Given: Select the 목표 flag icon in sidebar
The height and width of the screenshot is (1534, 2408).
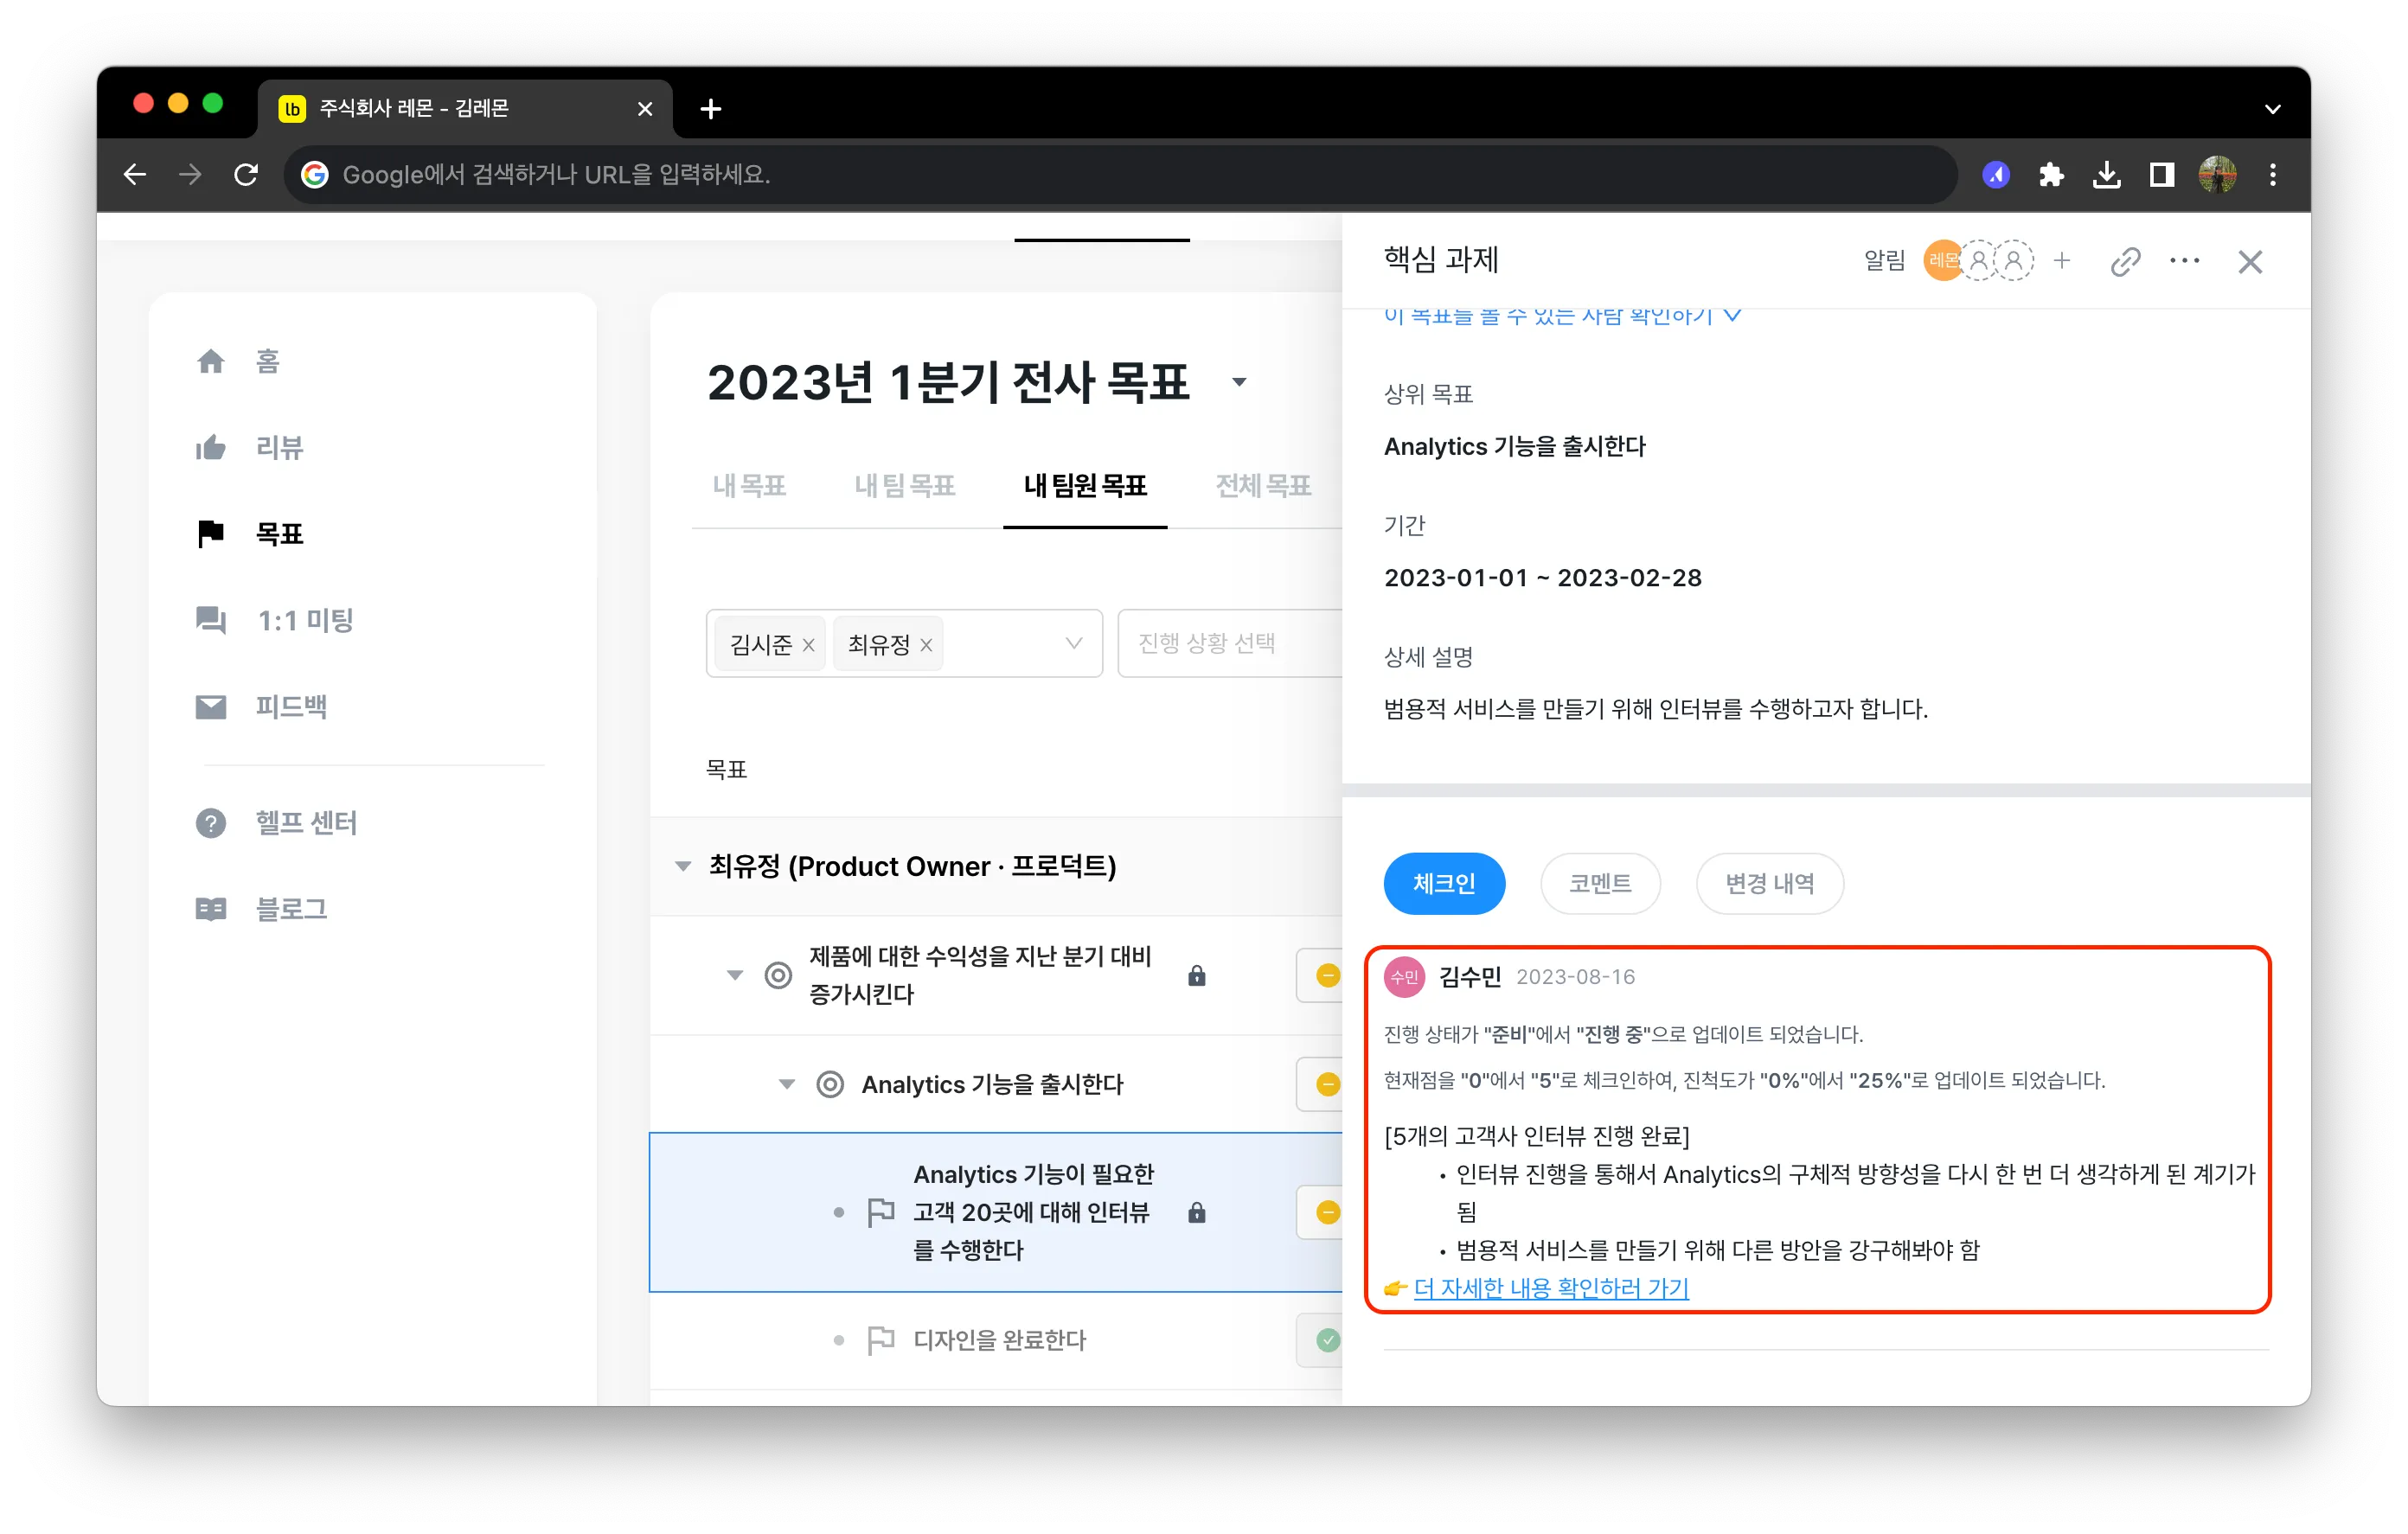Looking at the screenshot, I should [x=210, y=534].
